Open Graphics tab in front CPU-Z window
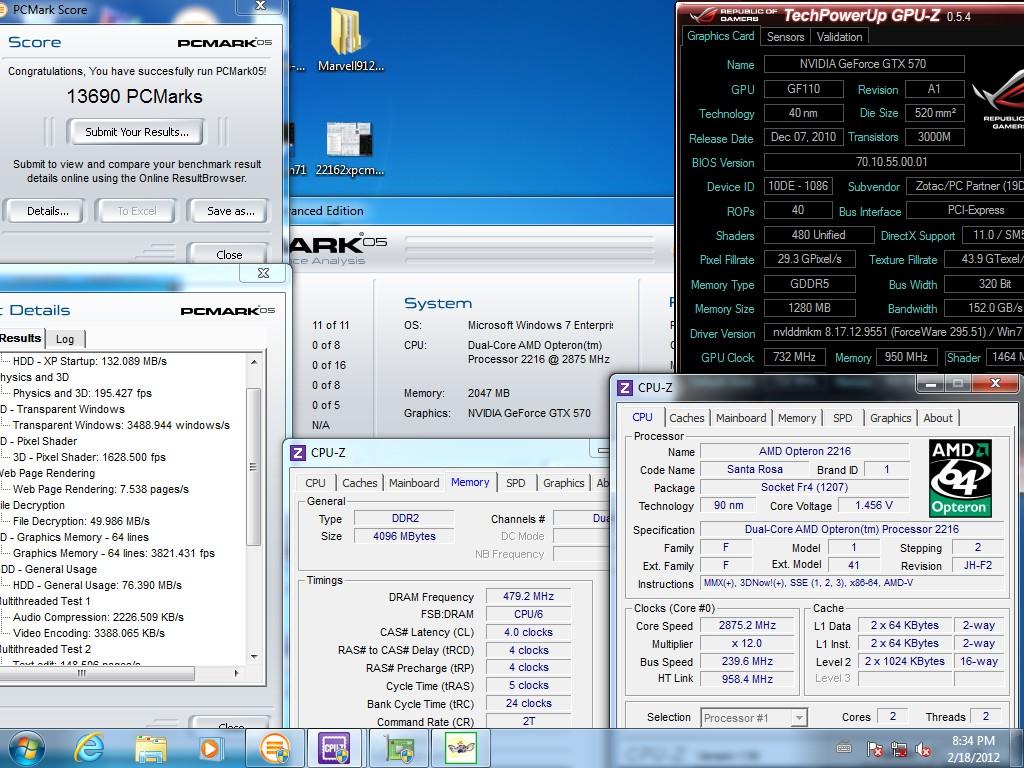This screenshot has width=1024, height=768. tap(890, 418)
